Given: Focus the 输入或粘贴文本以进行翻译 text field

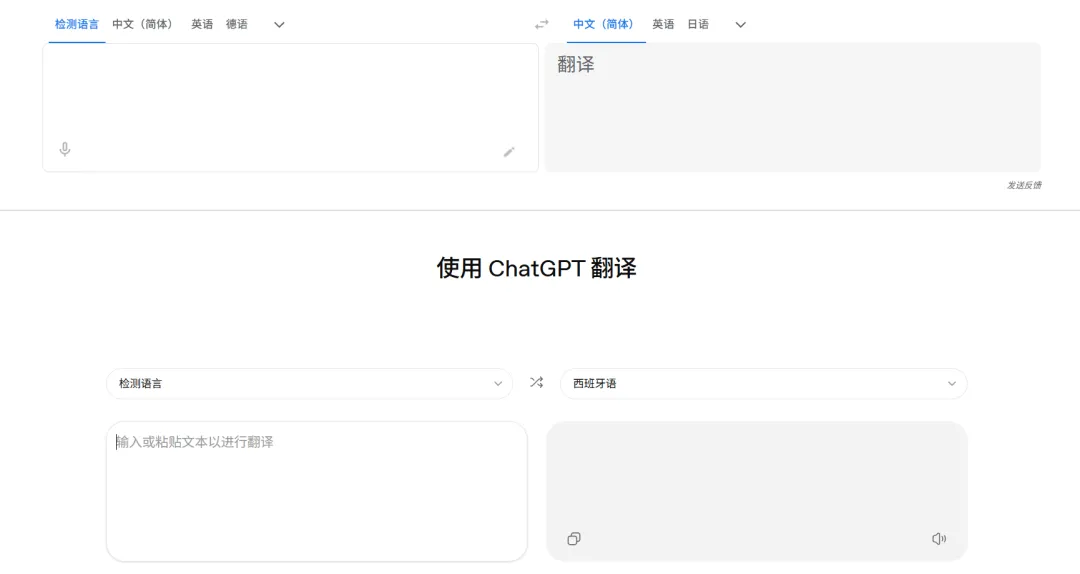Looking at the screenshot, I should 317,491.
